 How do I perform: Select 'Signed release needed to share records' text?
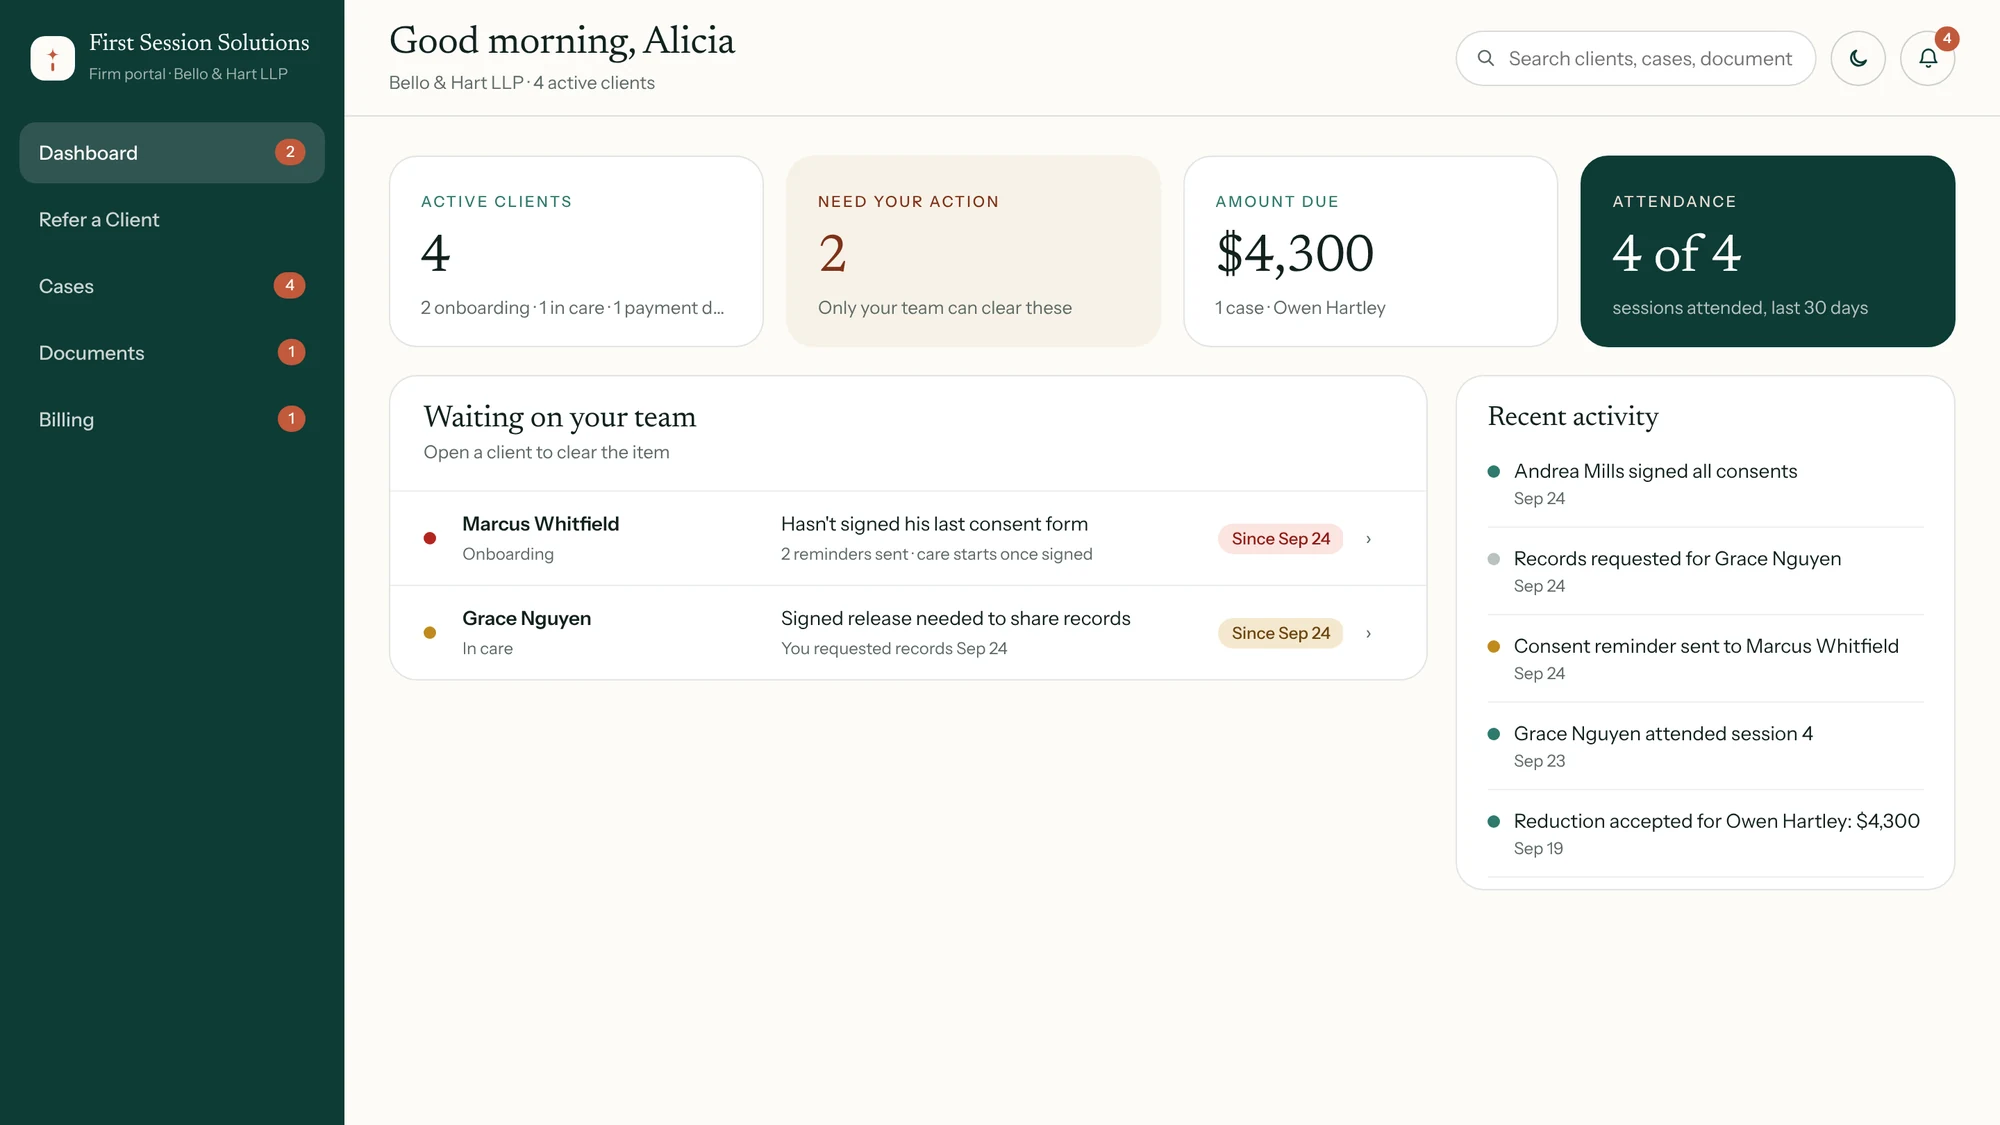[955, 618]
